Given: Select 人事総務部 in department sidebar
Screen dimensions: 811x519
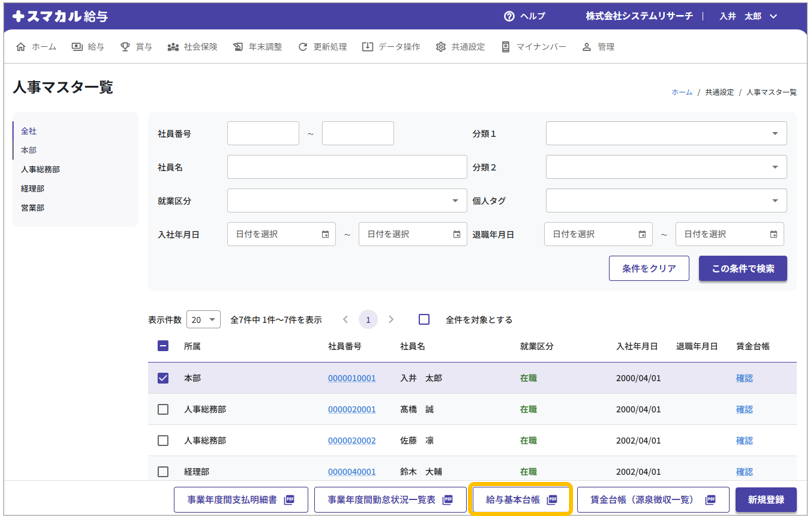Looking at the screenshot, I should pyautogui.click(x=40, y=169).
